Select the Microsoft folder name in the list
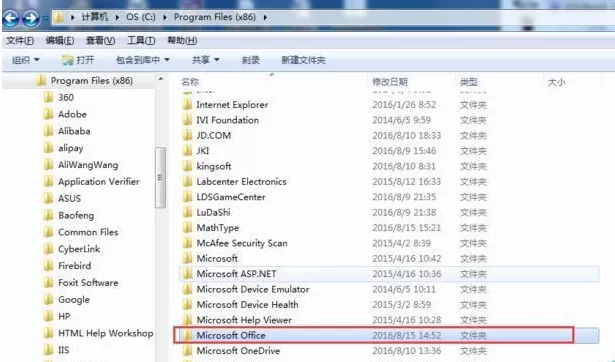Screen dimensions: 615x362 point(217,258)
